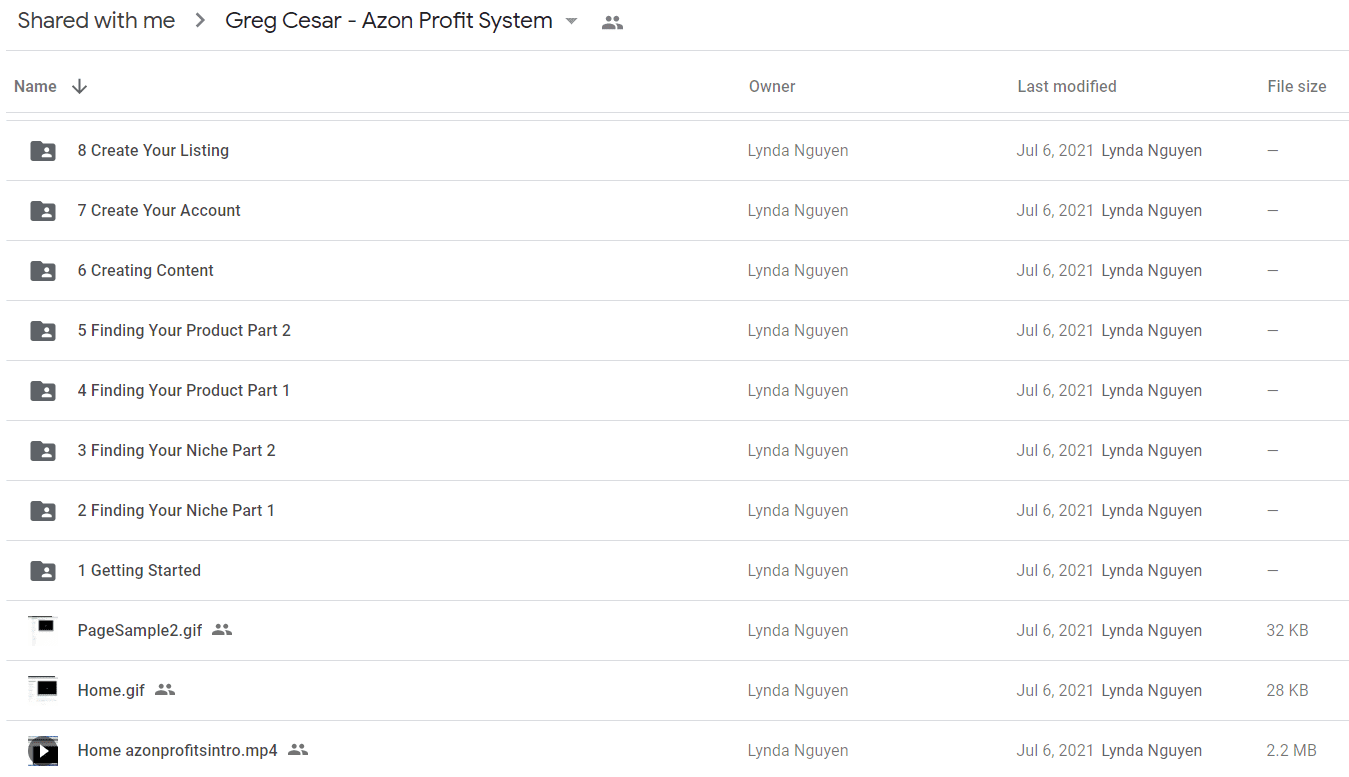Click folder icon of 5 Finding Your Product Part 2
Viewport: 1349px width, 777px height.
[x=43, y=331]
